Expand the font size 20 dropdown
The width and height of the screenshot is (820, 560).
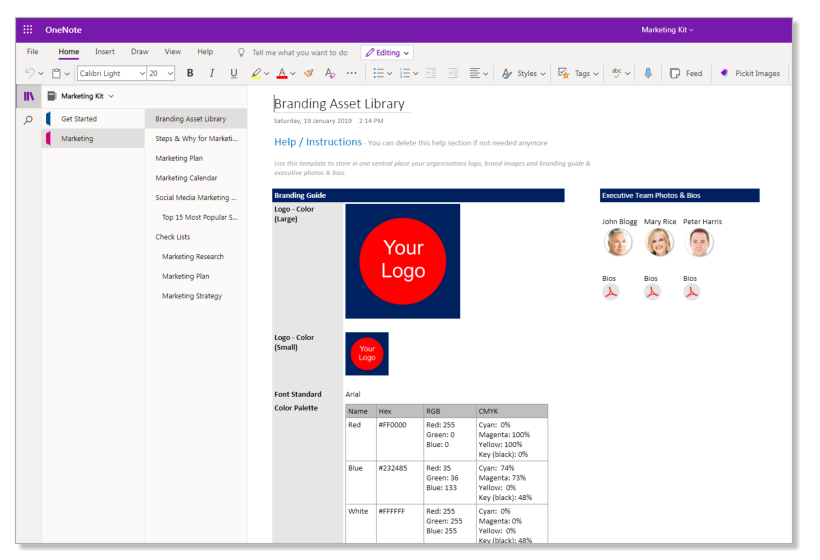(170, 73)
